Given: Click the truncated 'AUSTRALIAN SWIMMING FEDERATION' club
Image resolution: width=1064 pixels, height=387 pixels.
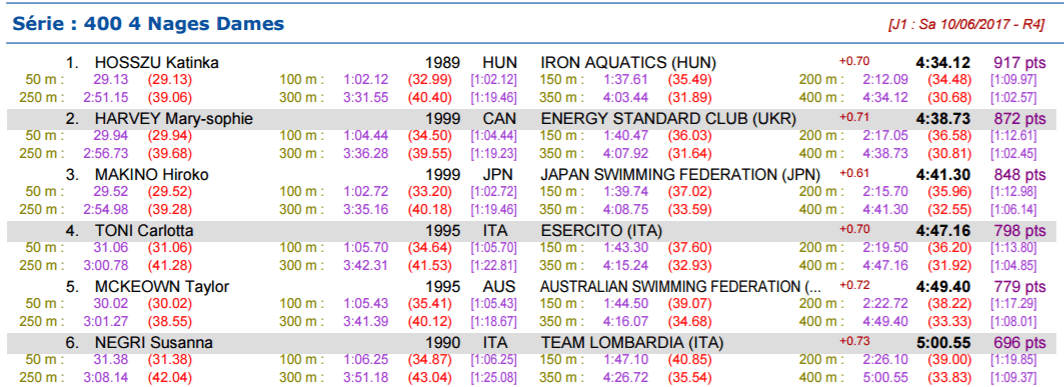Looking at the screenshot, I should 681,287.
